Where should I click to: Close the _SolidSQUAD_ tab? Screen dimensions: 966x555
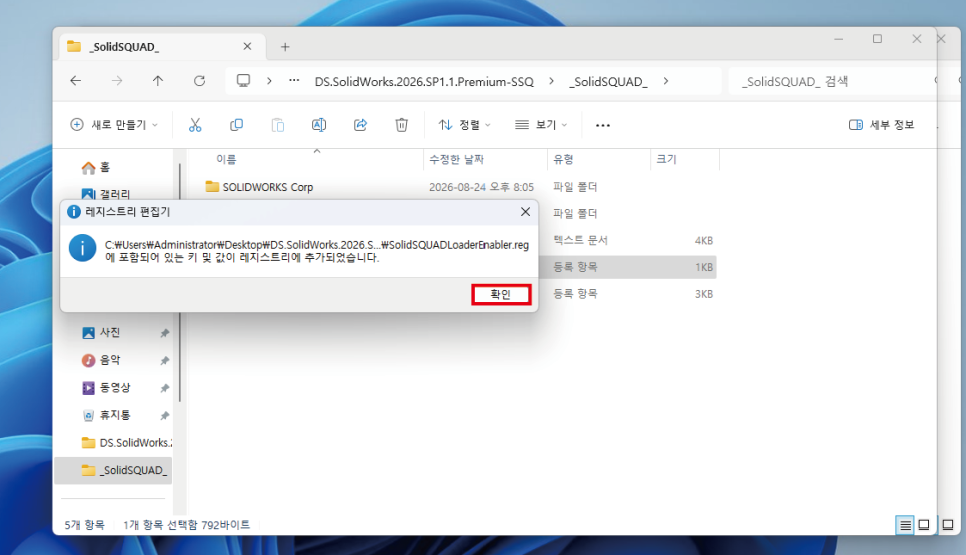(x=247, y=46)
